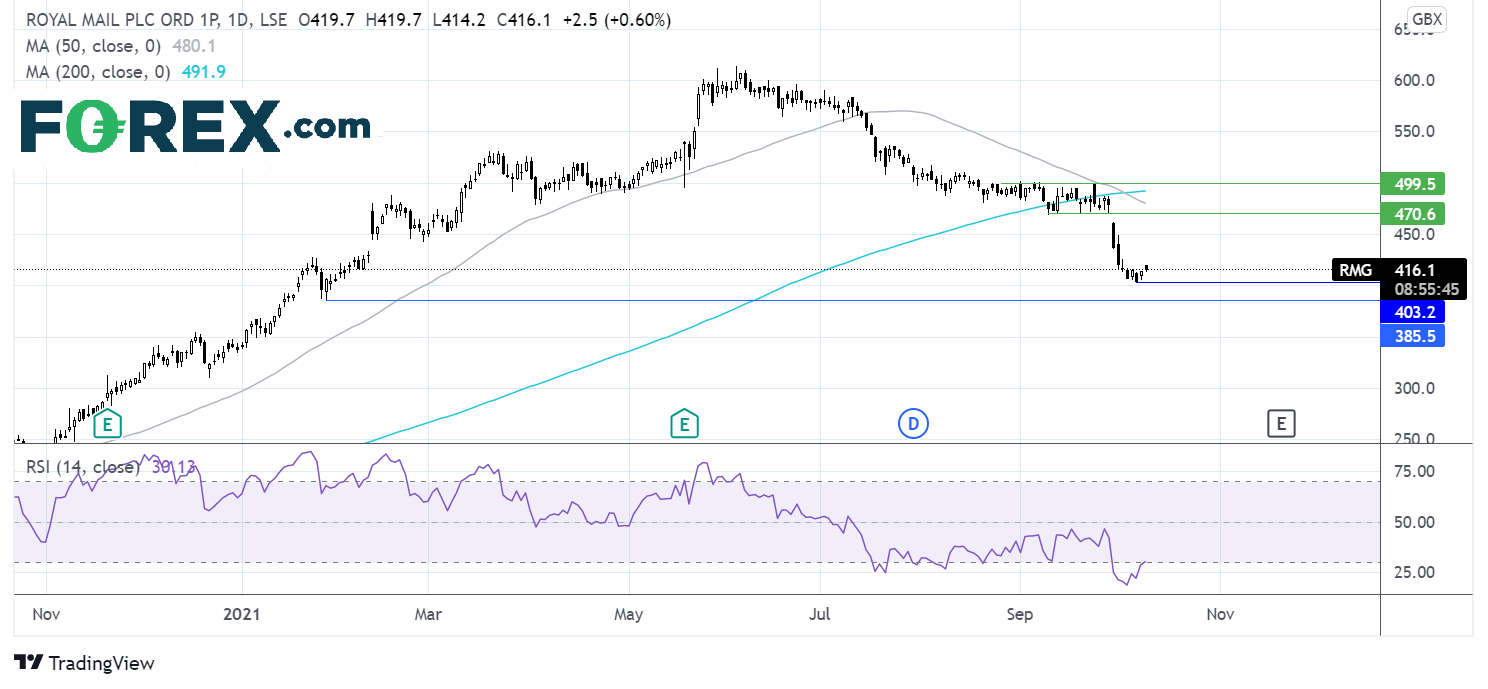This screenshot has height=689, width=1488.
Task: Click the +2.5 (+0.60%) change value
Action: (x=615, y=20)
